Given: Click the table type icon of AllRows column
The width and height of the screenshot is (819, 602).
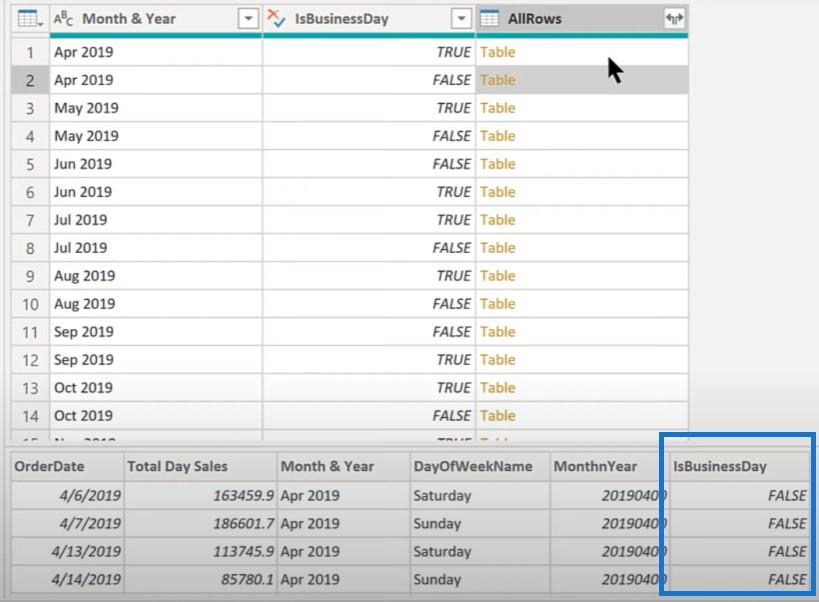Looking at the screenshot, I should coord(489,19).
